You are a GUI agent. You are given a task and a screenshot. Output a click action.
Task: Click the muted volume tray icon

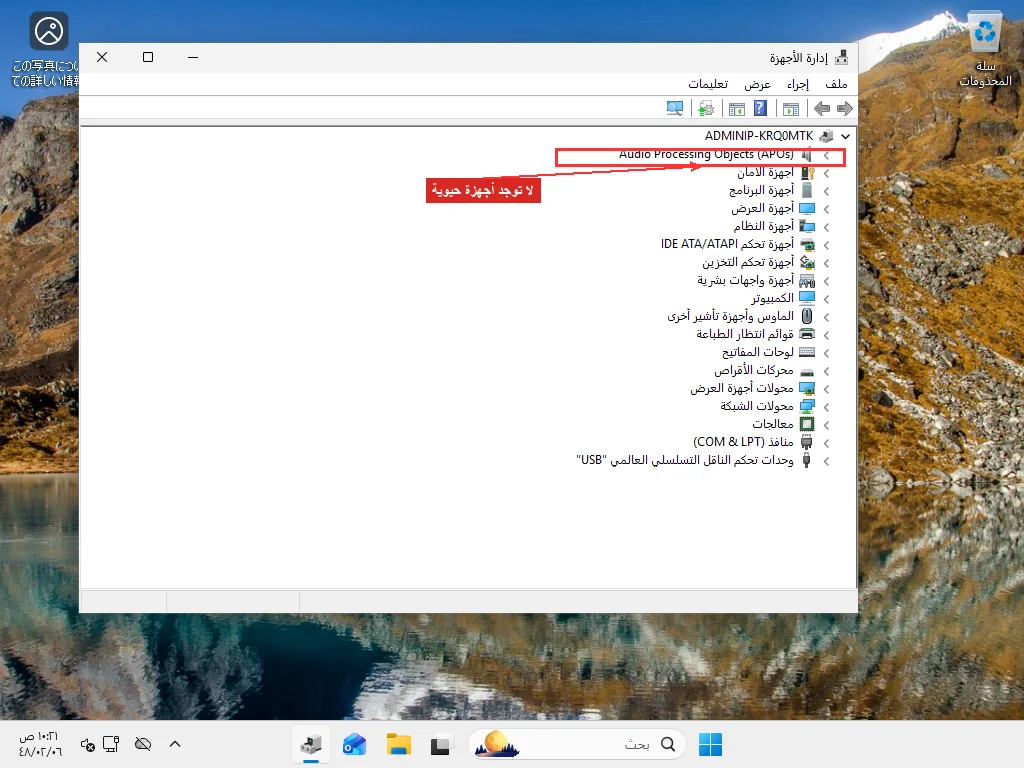point(88,744)
